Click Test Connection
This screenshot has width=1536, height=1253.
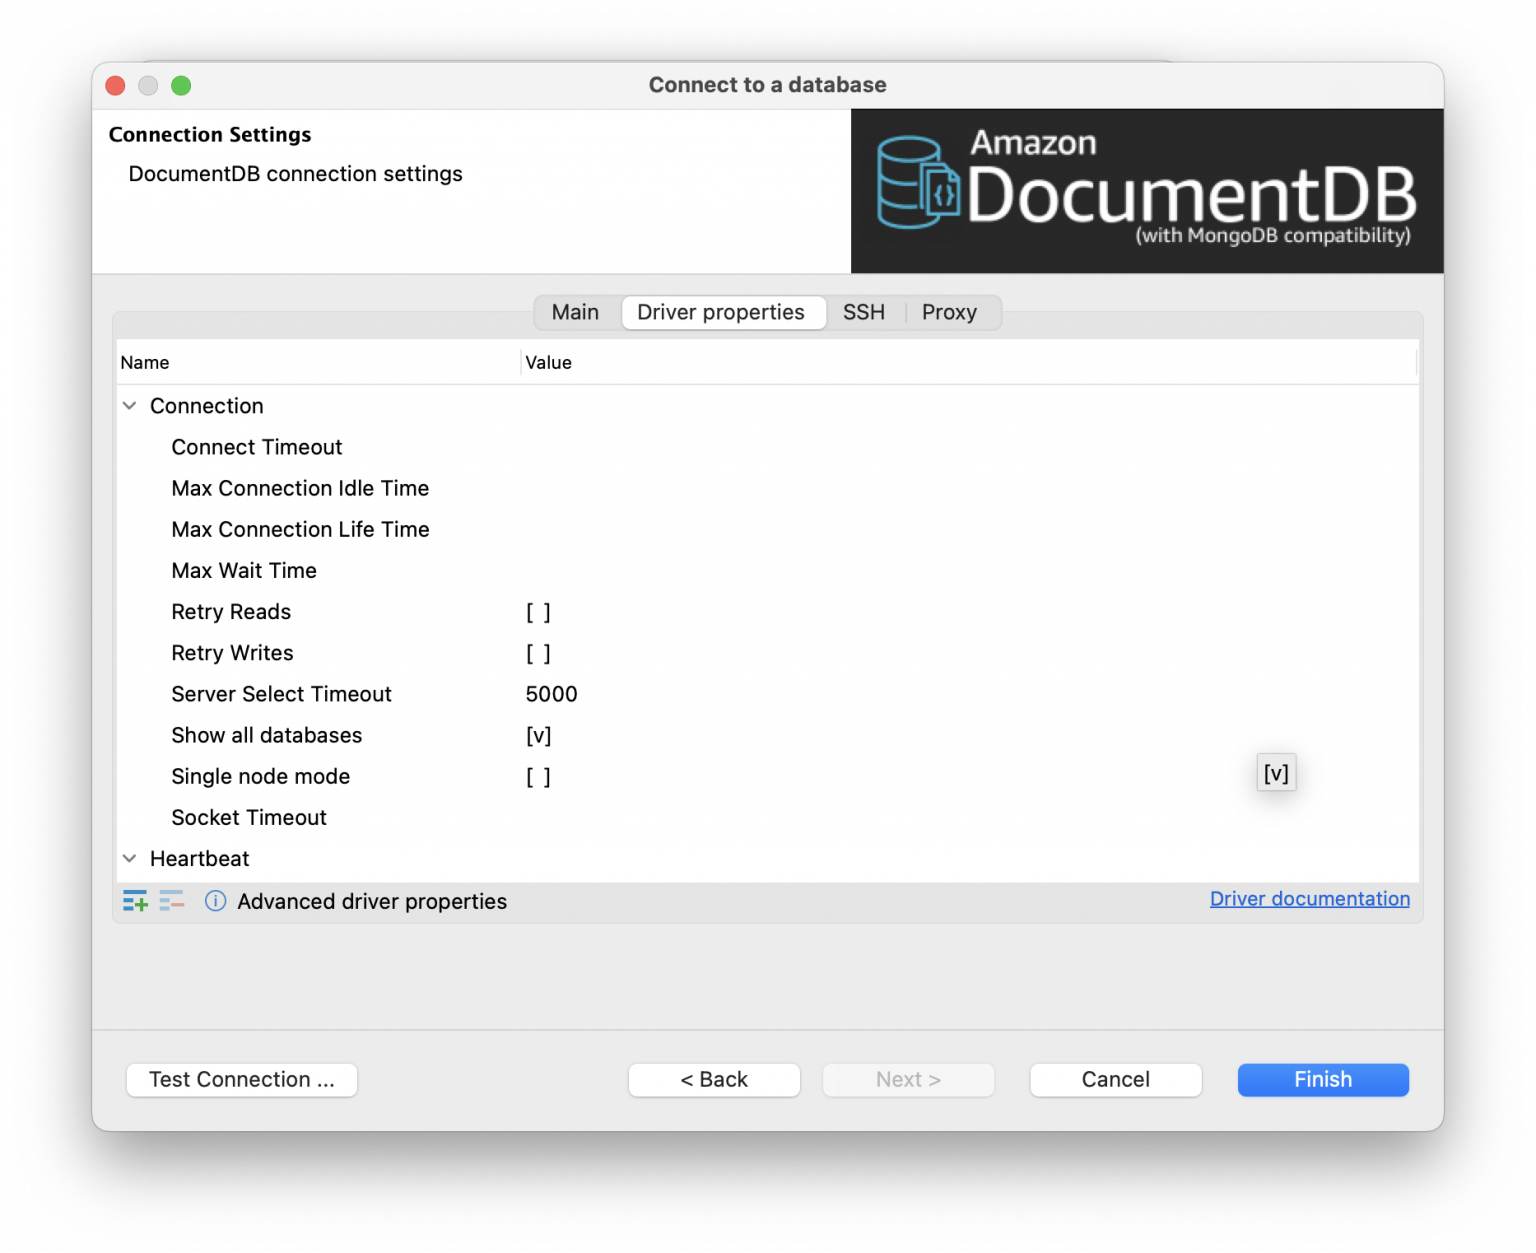(241, 1079)
